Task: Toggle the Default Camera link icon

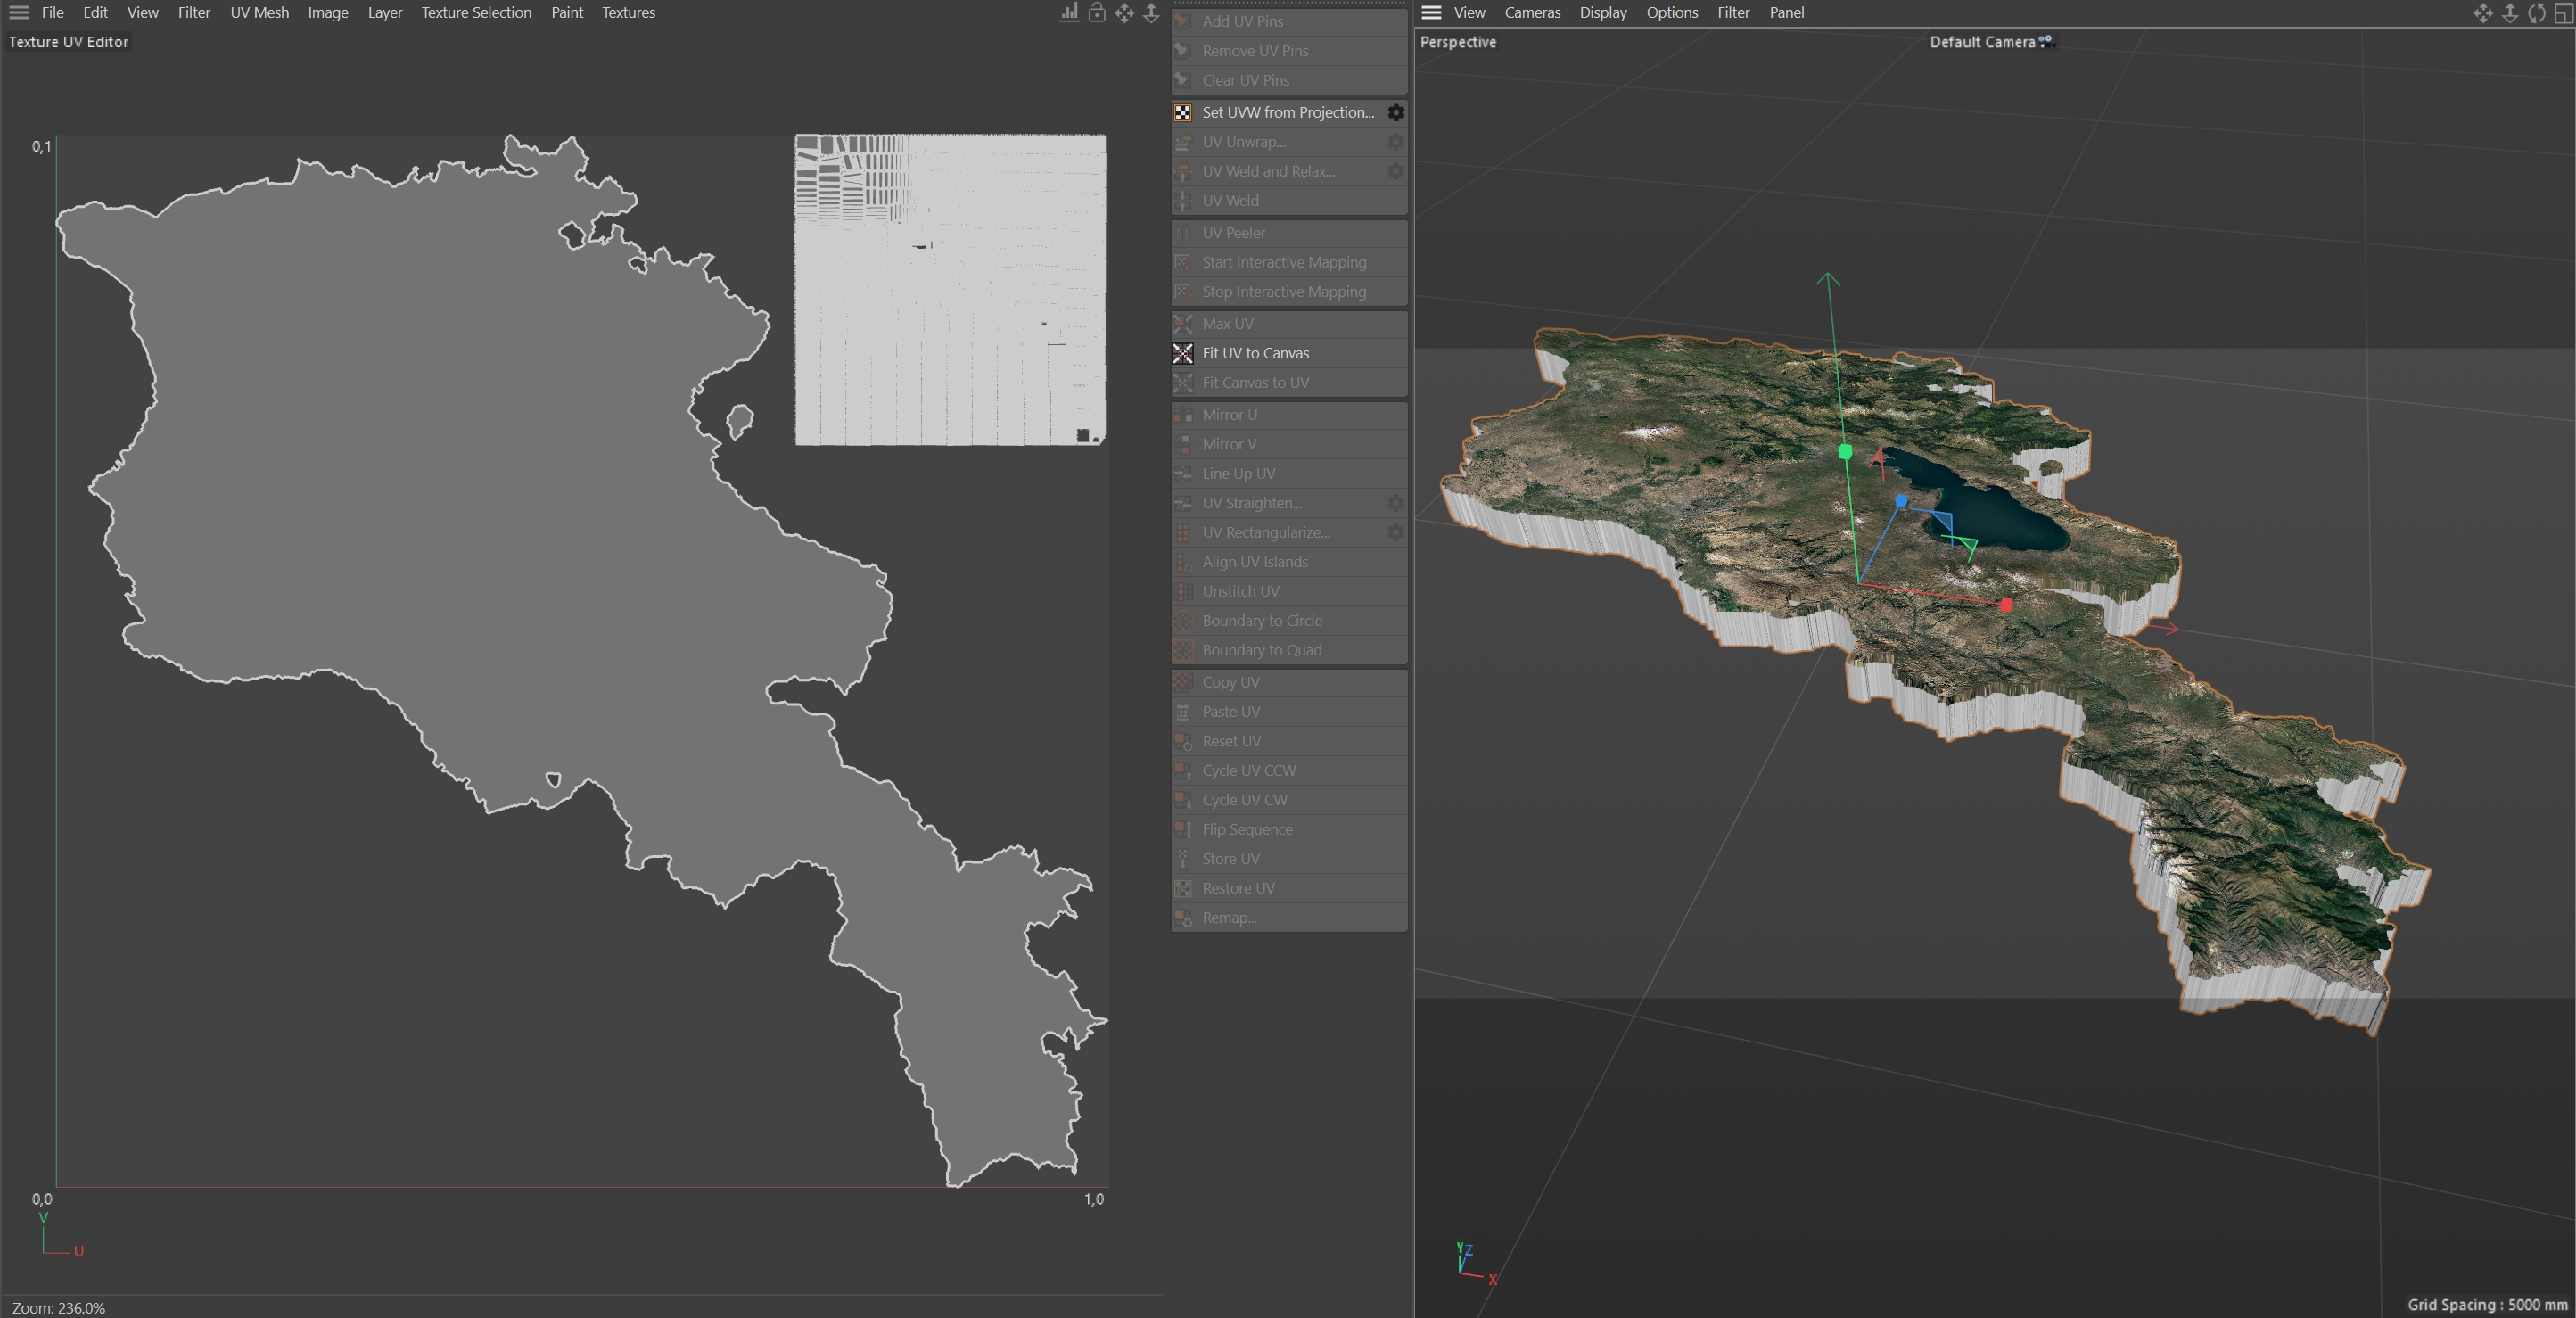Action: point(2047,42)
